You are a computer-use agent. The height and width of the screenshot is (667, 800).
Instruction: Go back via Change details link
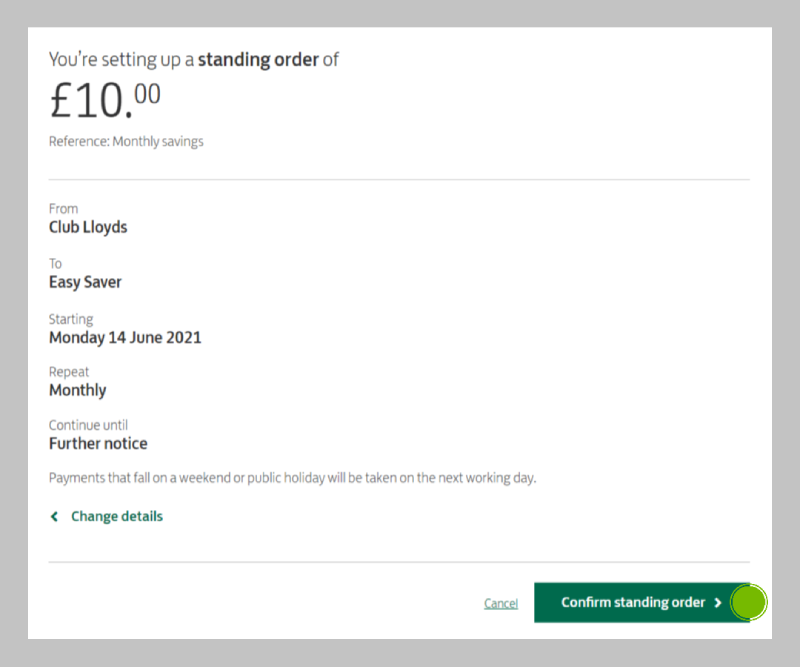click(107, 516)
